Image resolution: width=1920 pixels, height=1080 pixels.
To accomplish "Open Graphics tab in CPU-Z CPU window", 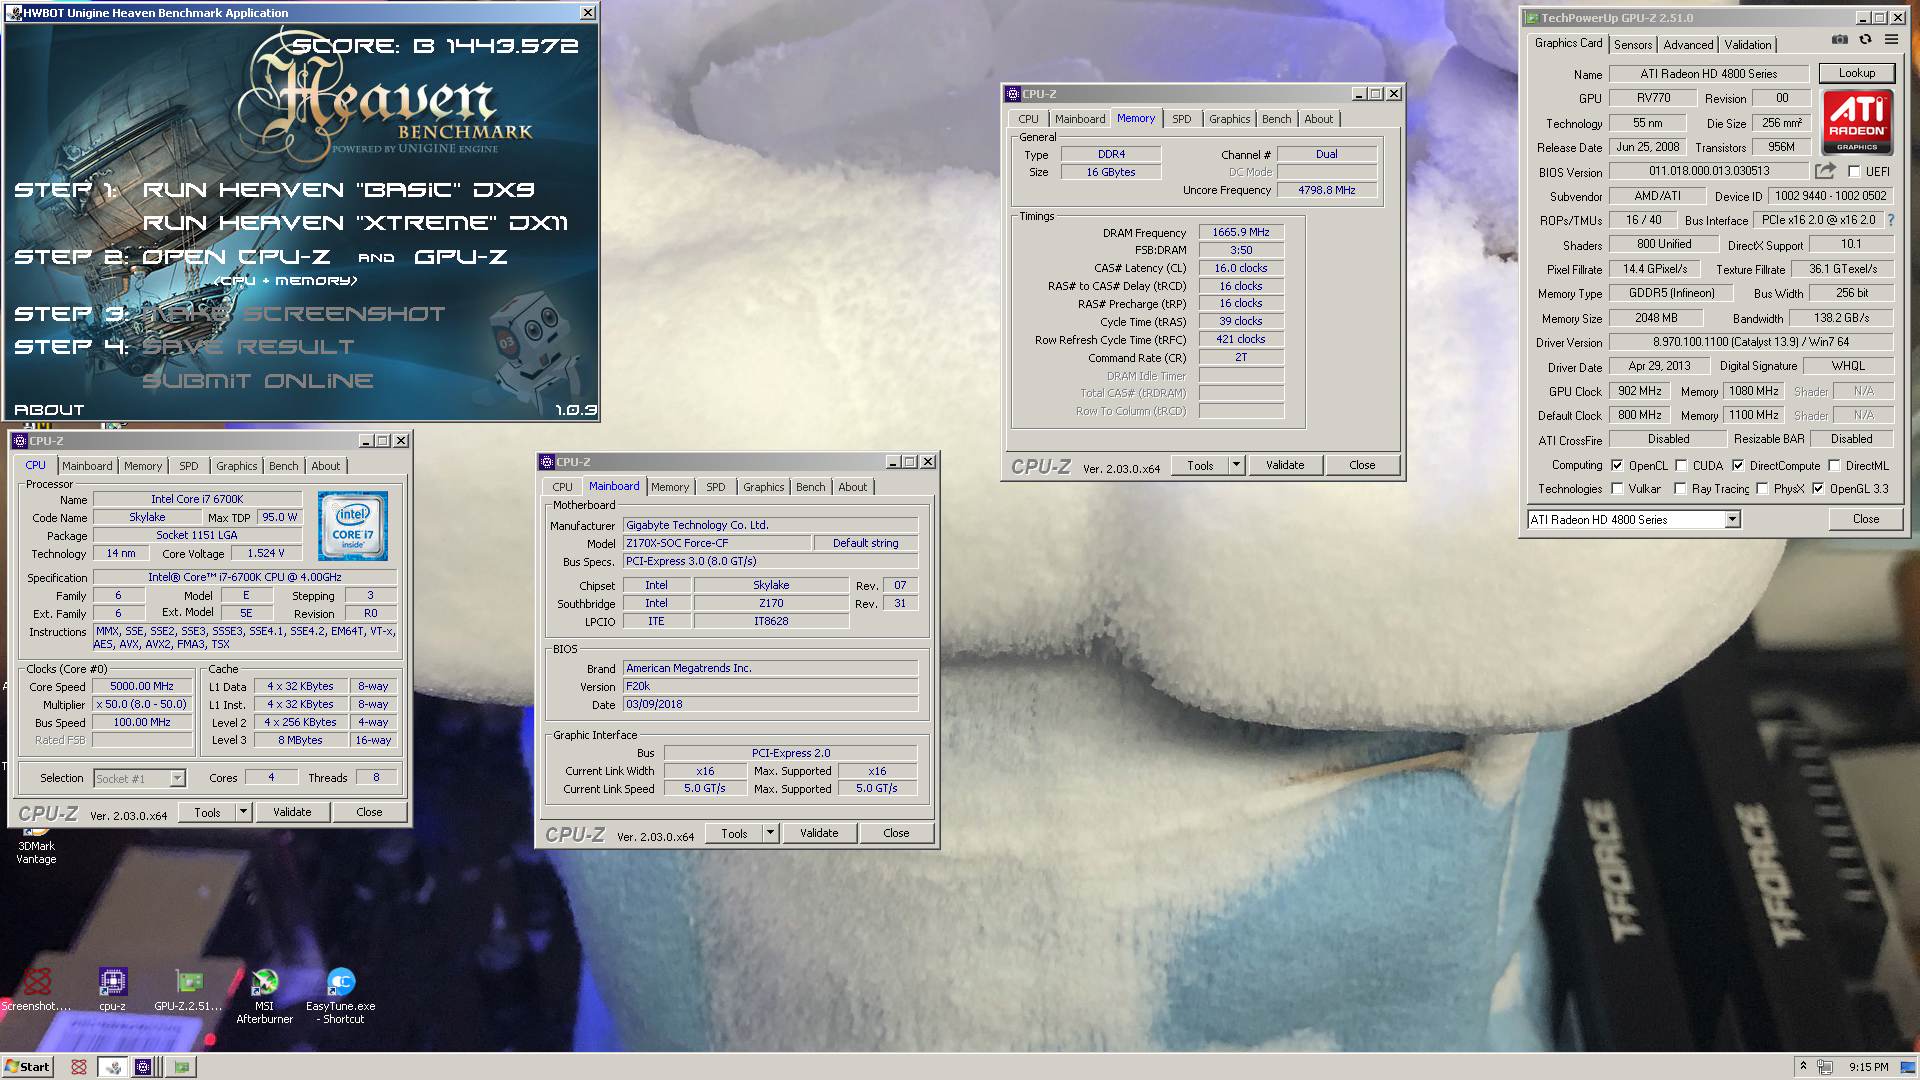I will coord(236,466).
